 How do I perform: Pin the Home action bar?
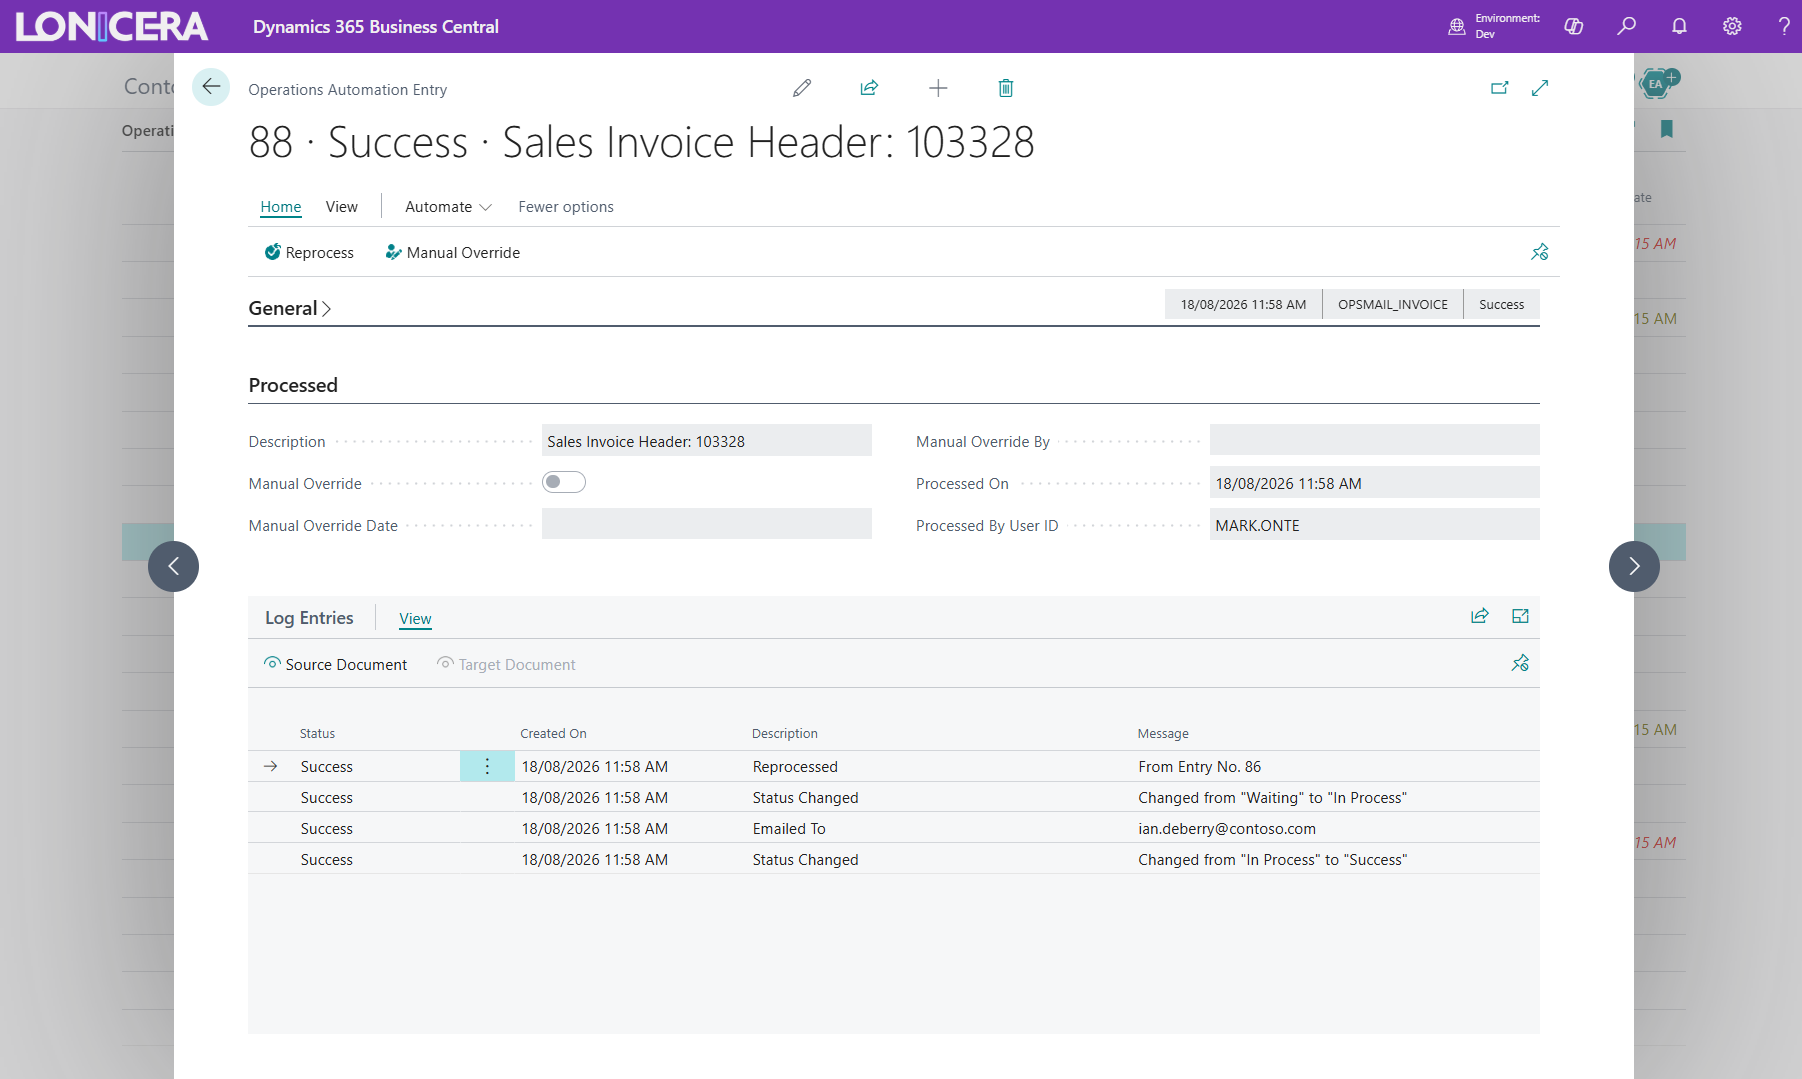(x=1540, y=252)
